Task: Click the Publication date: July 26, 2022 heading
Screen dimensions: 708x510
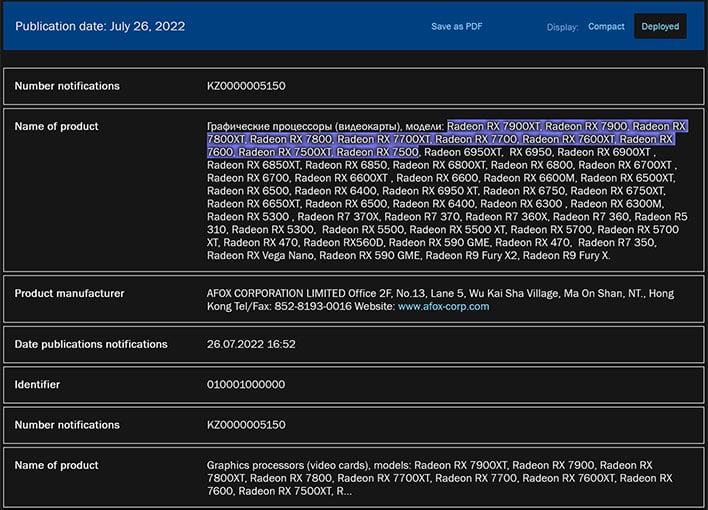Action: pyautogui.click(x=100, y=26)
